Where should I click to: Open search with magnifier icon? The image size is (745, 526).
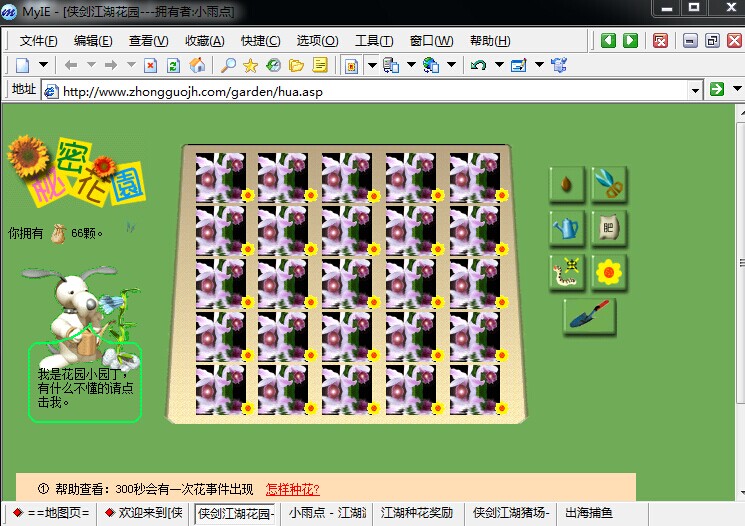(228, 65)
